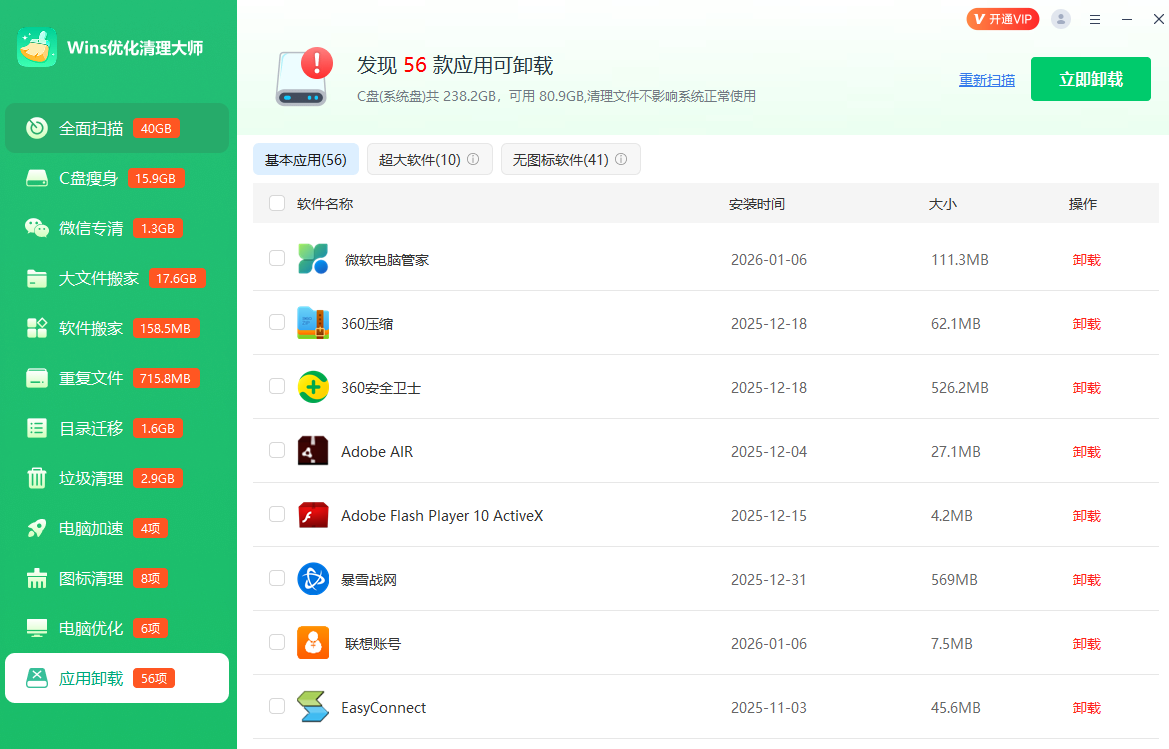Click the user account avatar icon
Screen dimensions: 1169x749
click(1061, 19)
